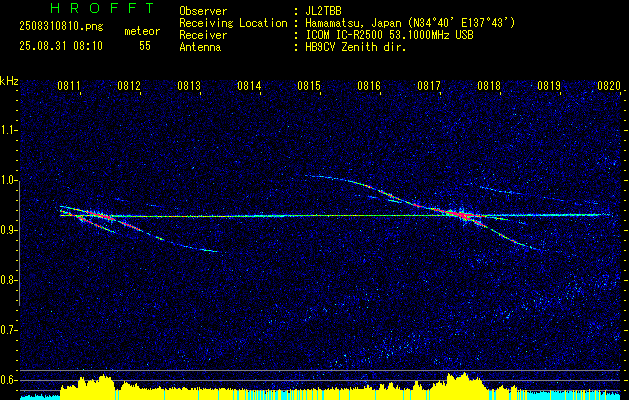
Task: Click the meteor label
Action: [x=142, y=31]
